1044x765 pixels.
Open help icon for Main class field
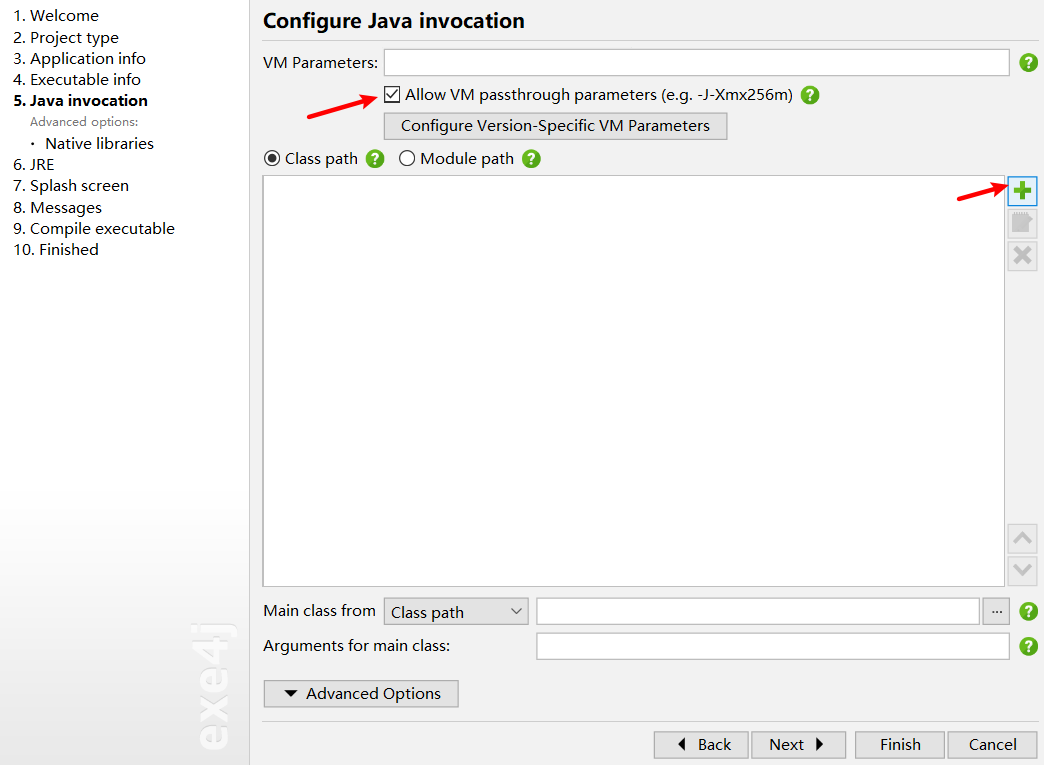click(x=1028, y=611)
